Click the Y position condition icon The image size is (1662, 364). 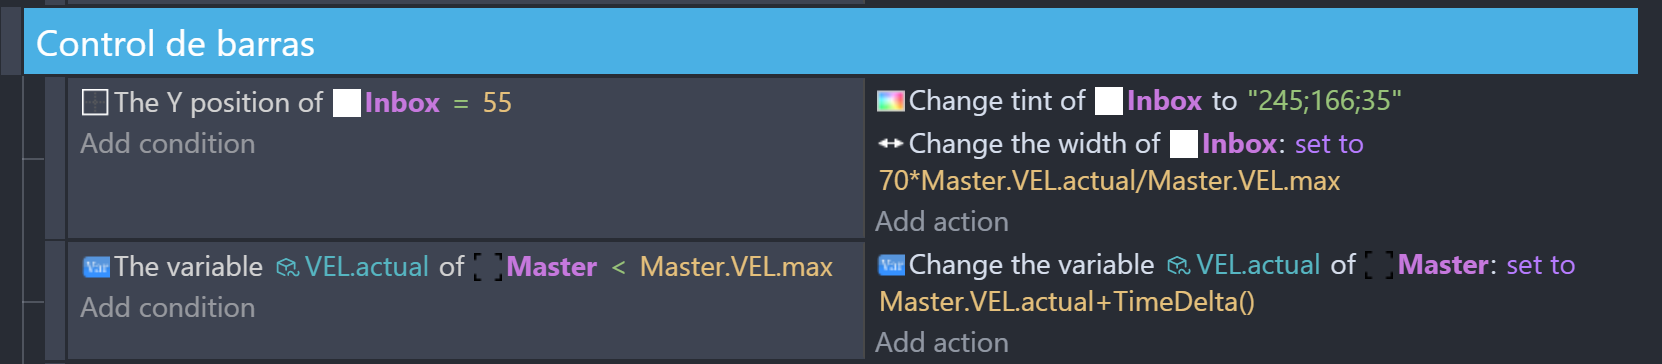(x=95, y=102)
